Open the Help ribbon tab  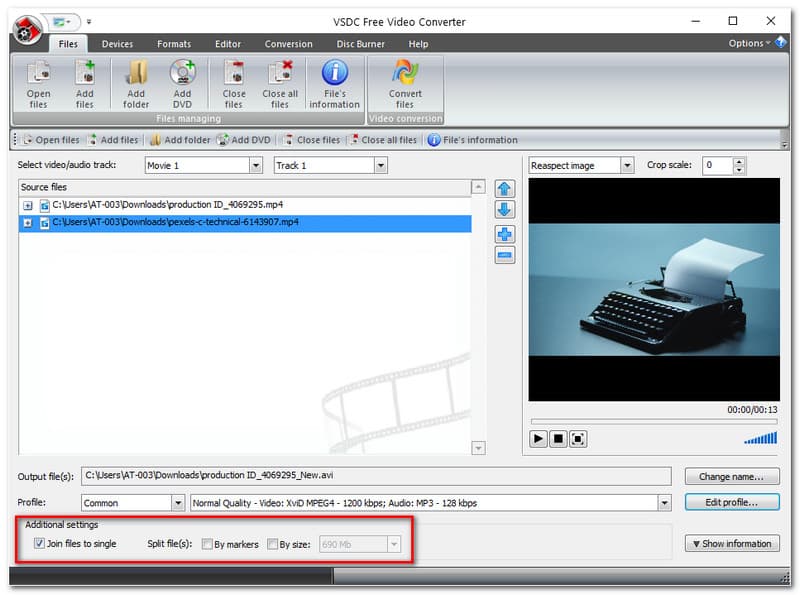coord(418,44)
